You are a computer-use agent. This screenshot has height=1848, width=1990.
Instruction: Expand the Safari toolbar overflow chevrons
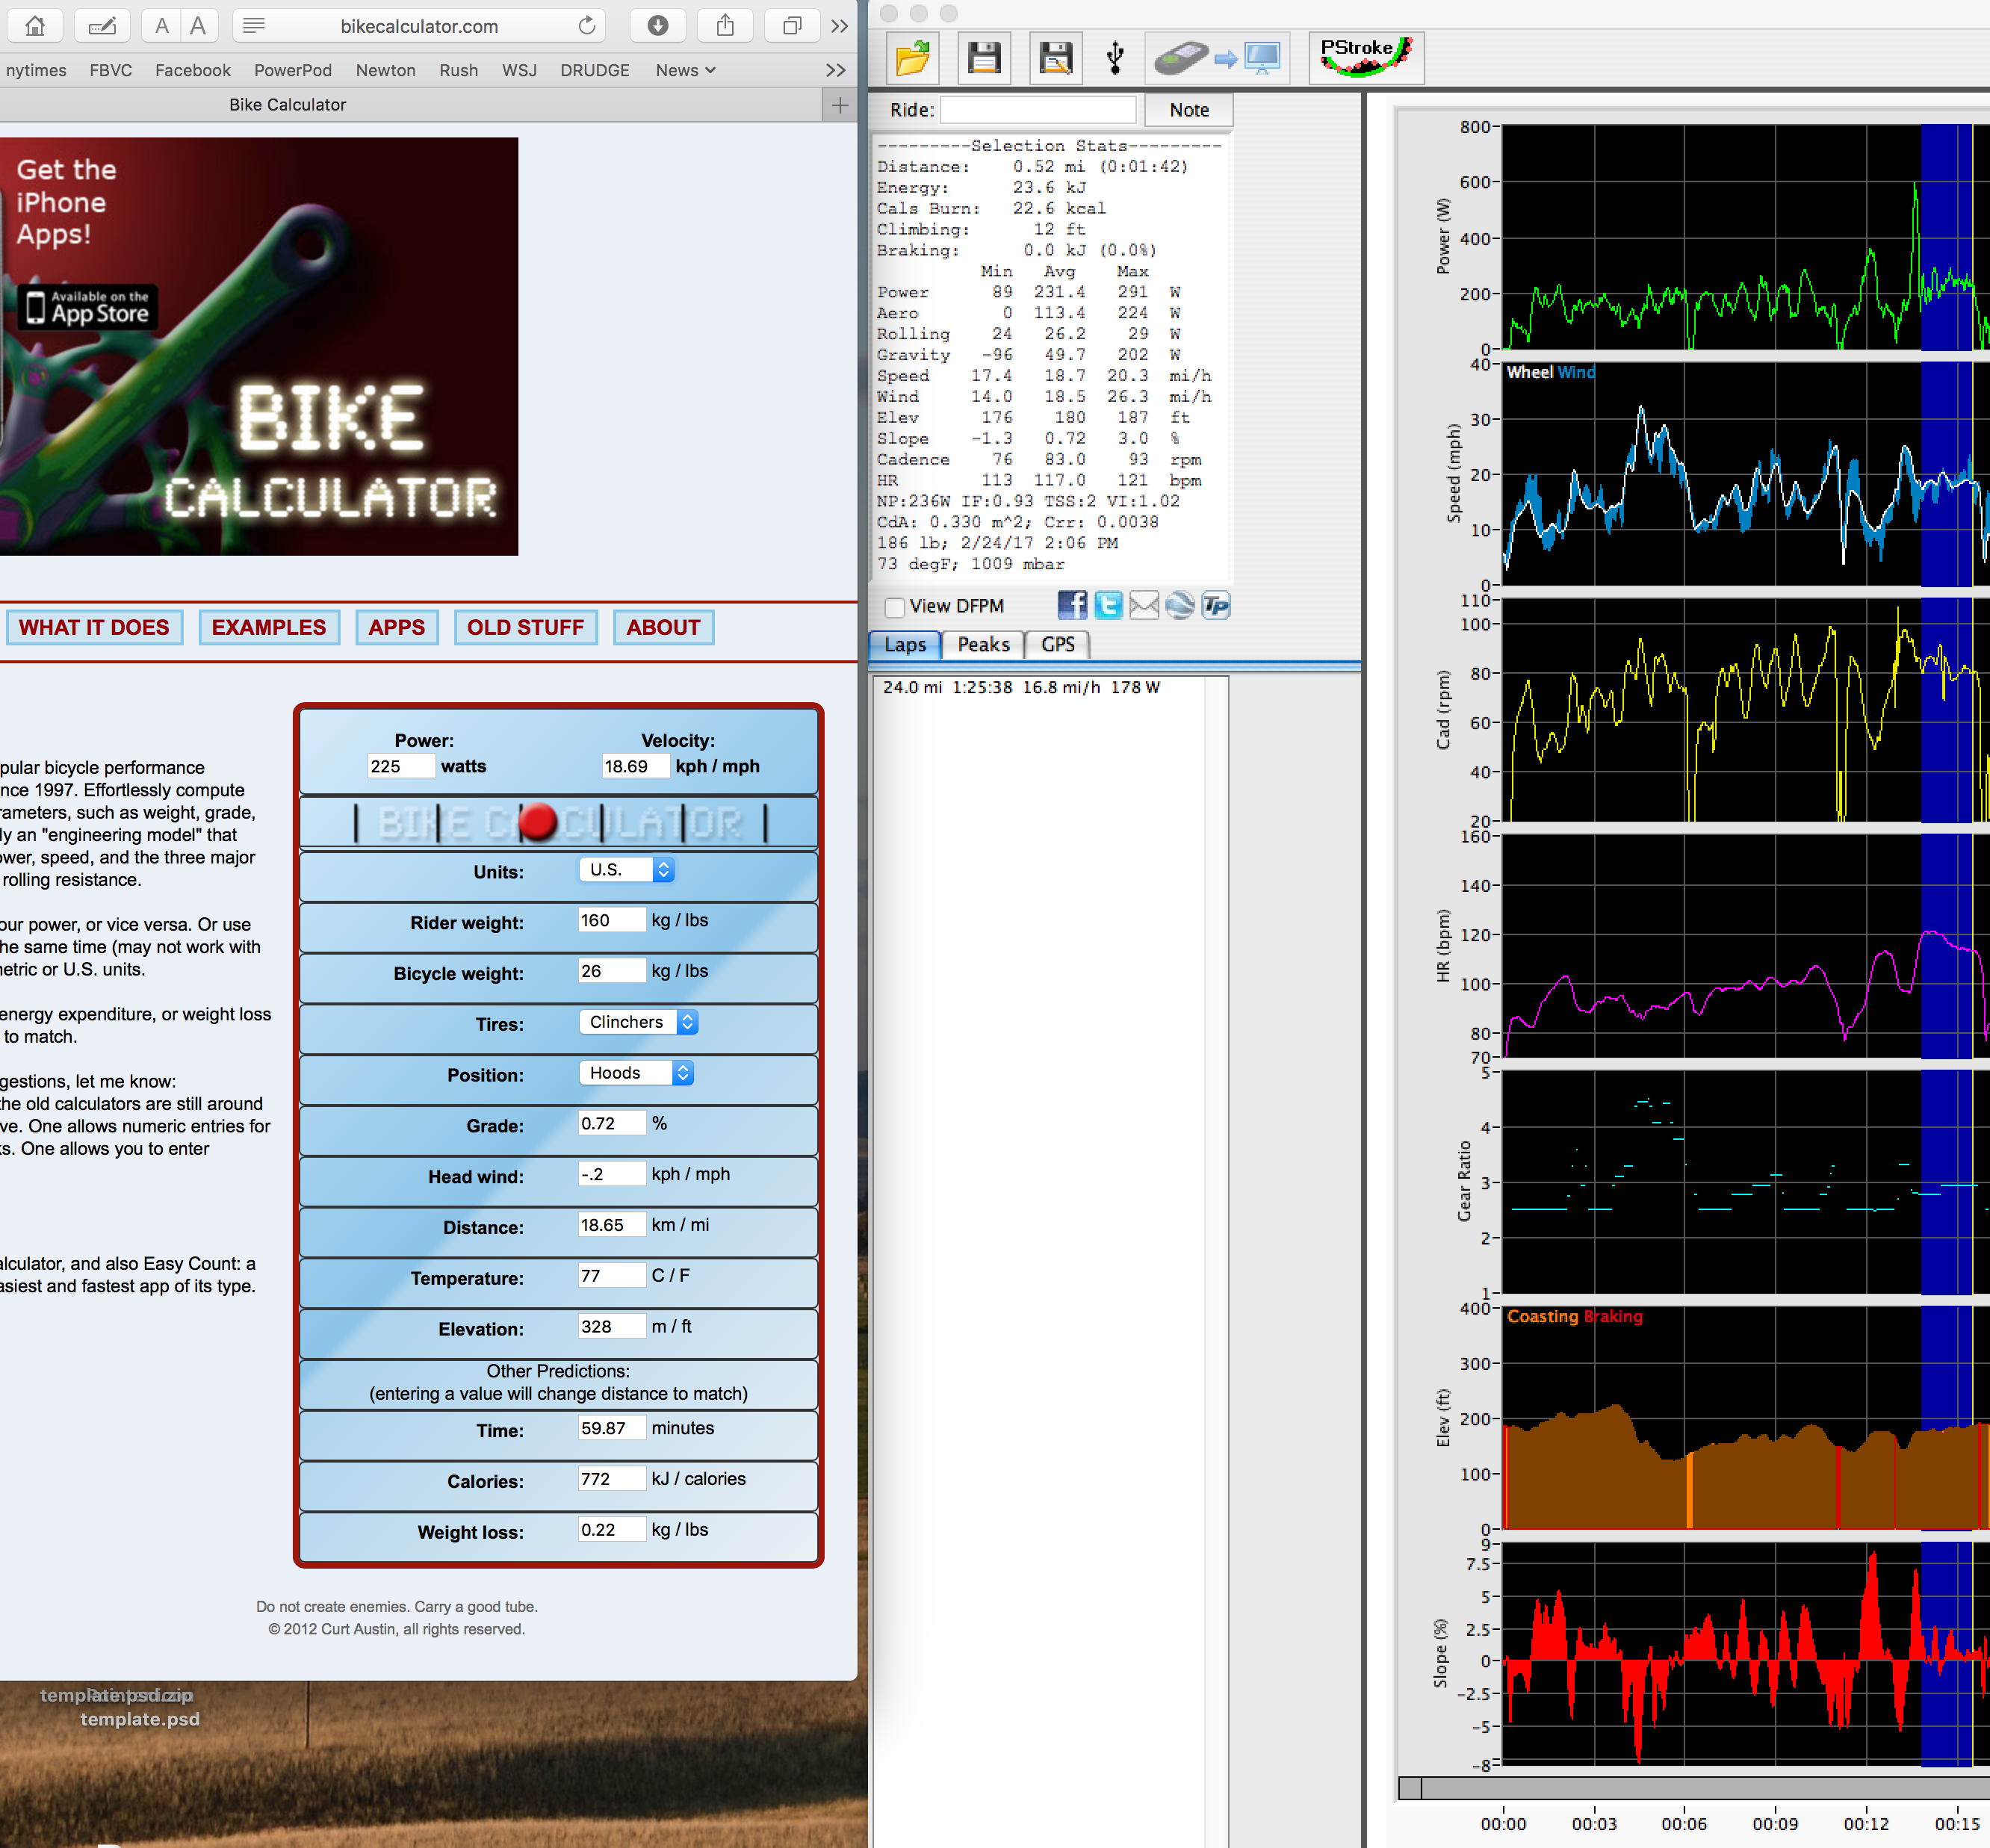[840, 26]
